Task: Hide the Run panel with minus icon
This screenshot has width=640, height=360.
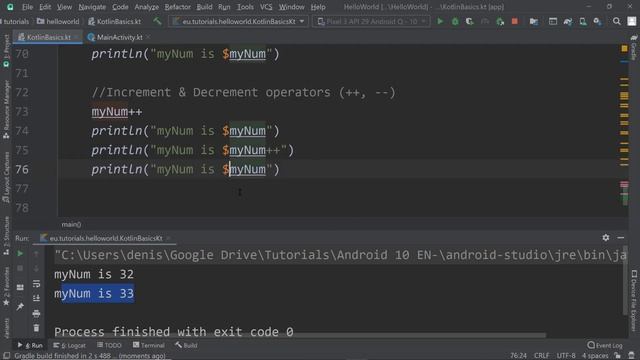Action: point(620,237)
